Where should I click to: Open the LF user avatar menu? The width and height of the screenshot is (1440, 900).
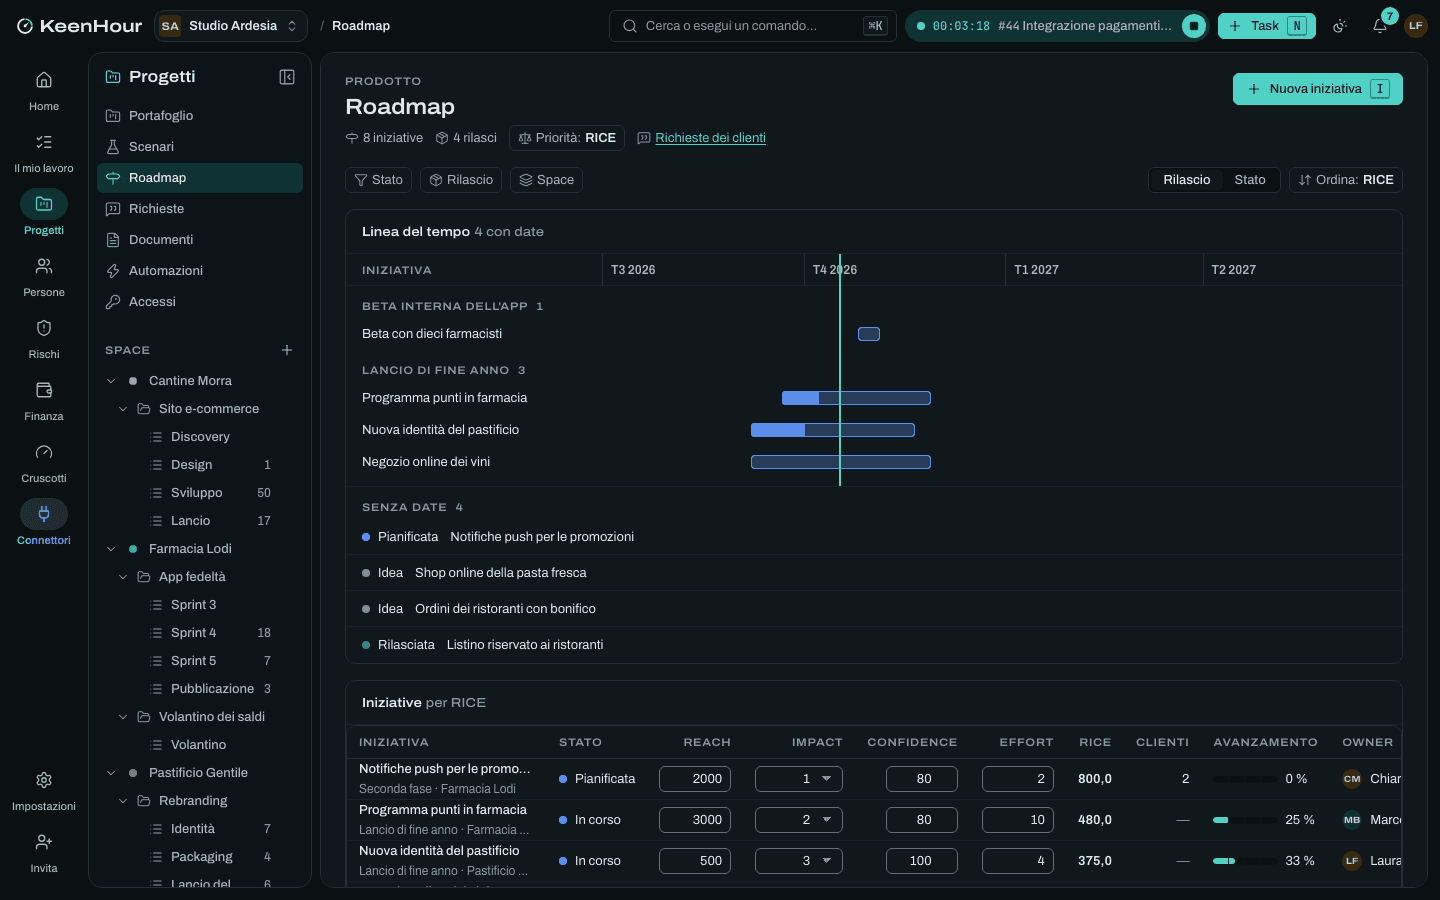(x=1415, y=26)
